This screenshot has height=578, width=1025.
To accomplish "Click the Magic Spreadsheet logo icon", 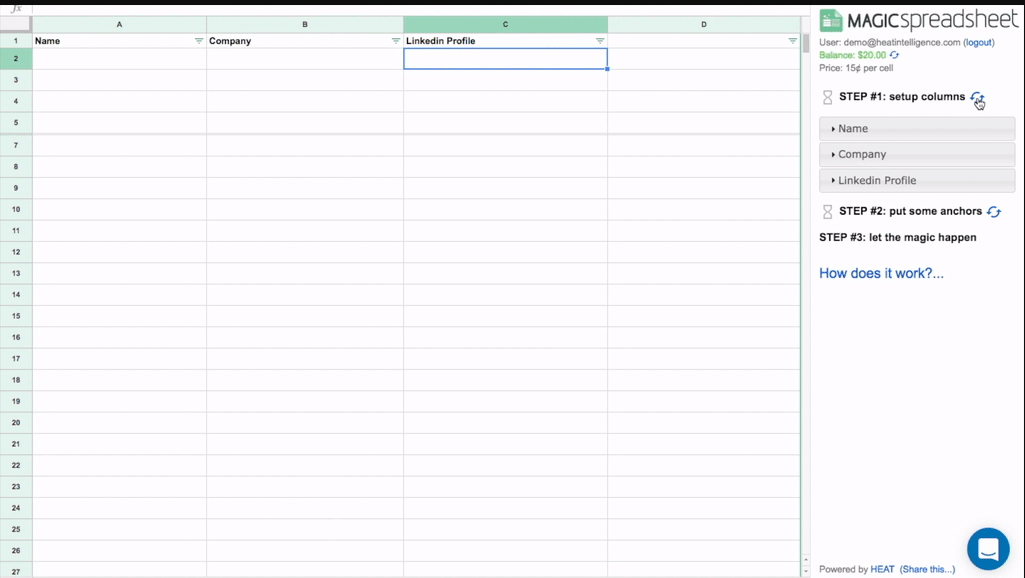I will [x=831, y=20].
